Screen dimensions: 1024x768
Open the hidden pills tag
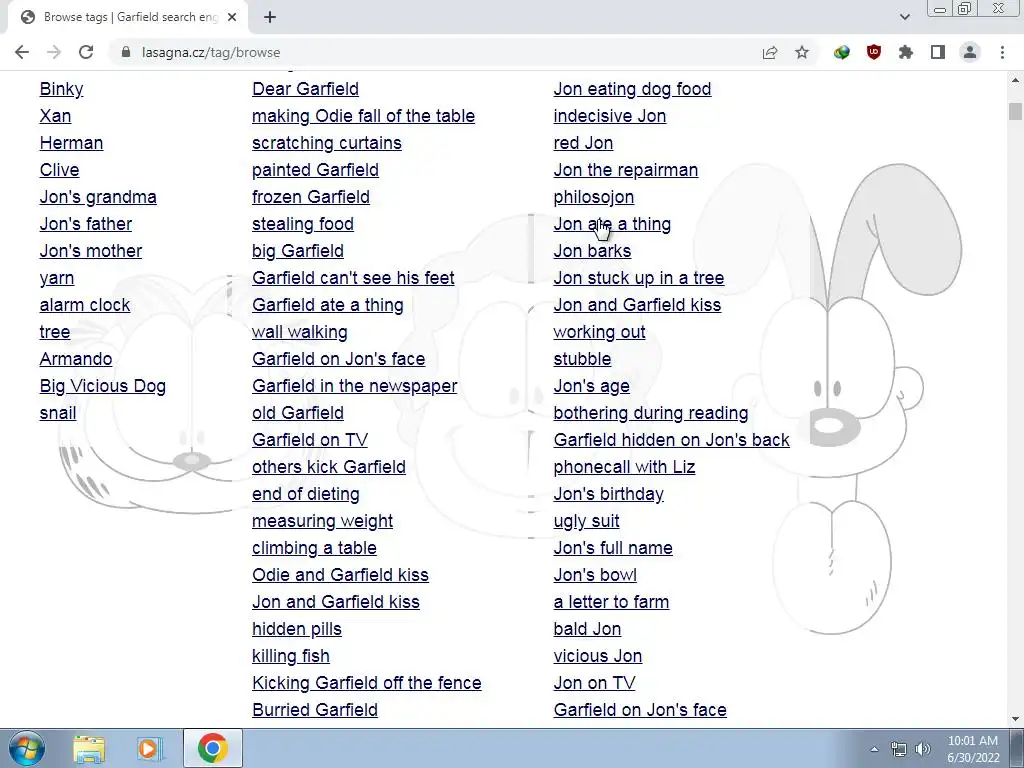tap(297, 629)
